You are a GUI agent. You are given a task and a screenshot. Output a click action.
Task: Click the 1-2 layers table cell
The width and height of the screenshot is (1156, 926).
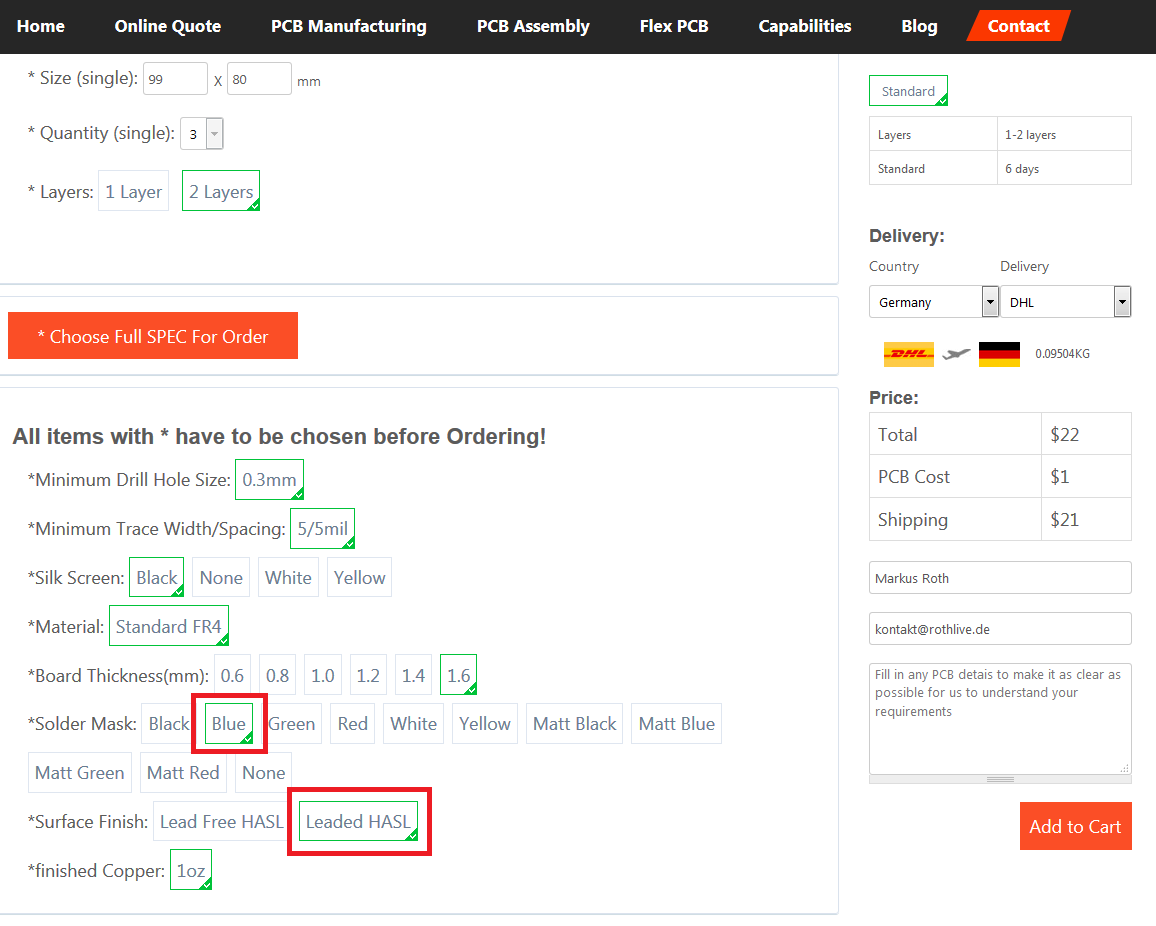tap(1064, 134)
